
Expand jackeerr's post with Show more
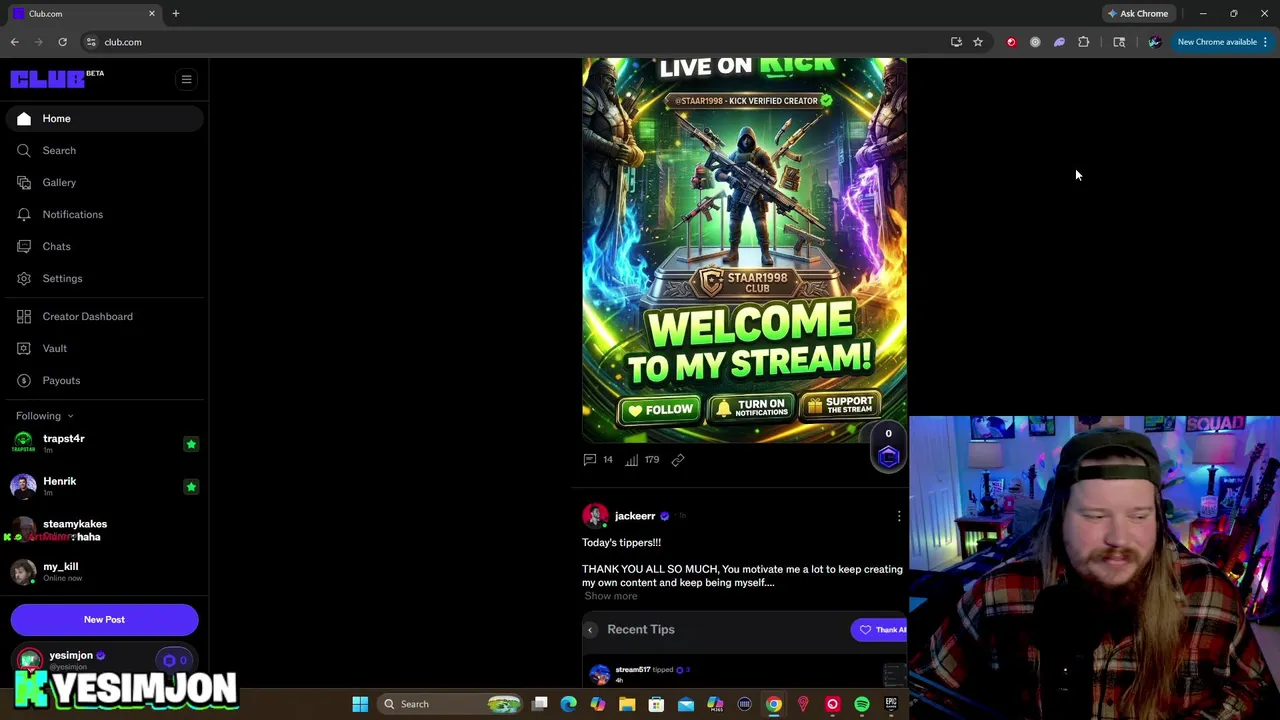(x=611, y=596)
